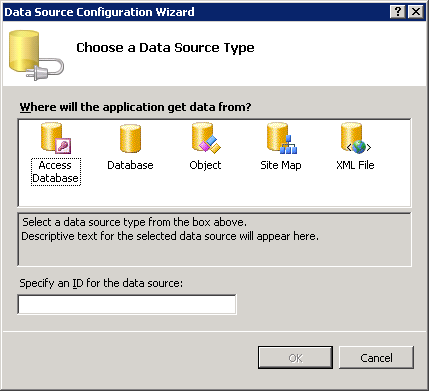Click the OK button
Image resolution: width=429 pixels, height=391 pixels.
pos(295,358)
